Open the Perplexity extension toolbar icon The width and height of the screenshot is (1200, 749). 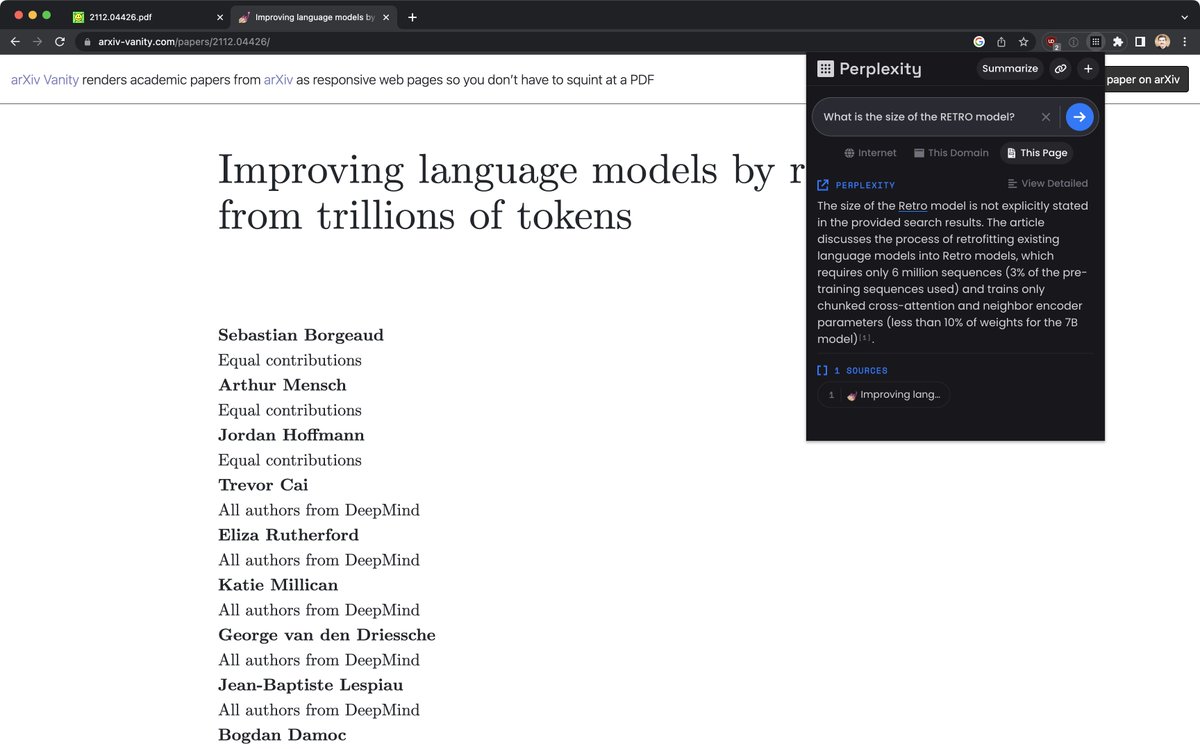coord(1095,42)
